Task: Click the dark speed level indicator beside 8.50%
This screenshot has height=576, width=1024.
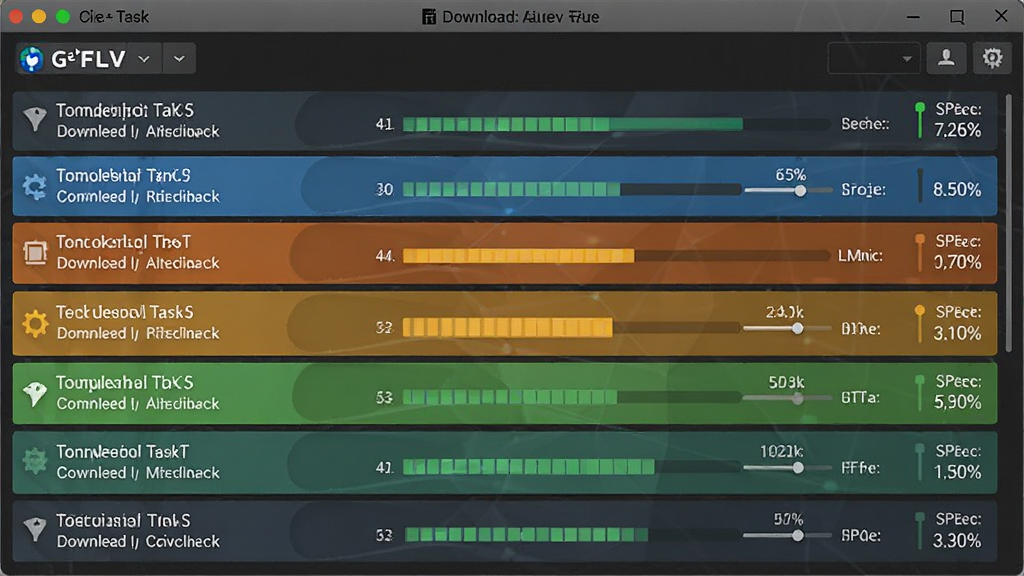Action: point(920,186)
